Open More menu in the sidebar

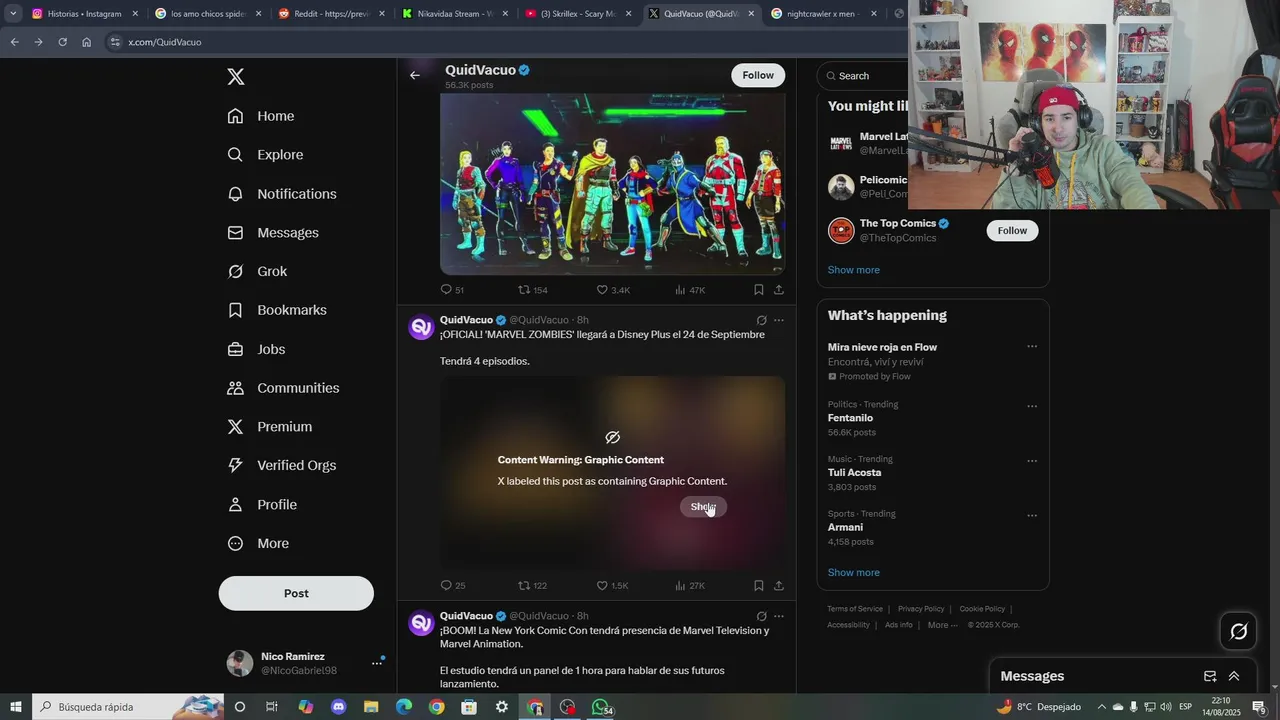click(x=258, y=544)
